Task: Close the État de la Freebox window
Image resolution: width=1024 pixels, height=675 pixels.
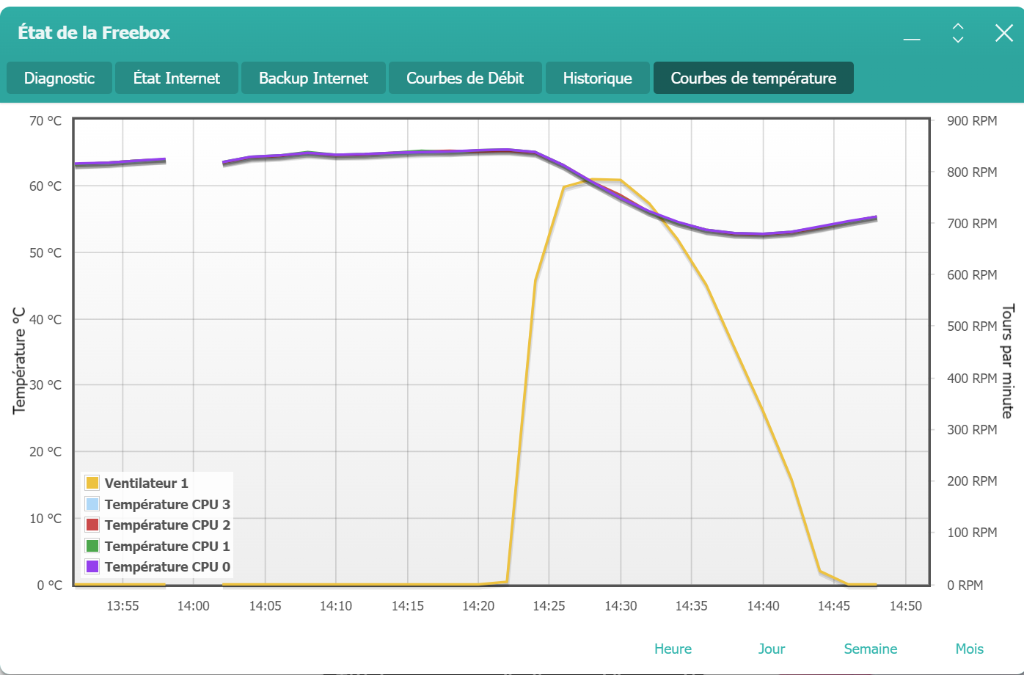Action: [x=1004, y=33]
